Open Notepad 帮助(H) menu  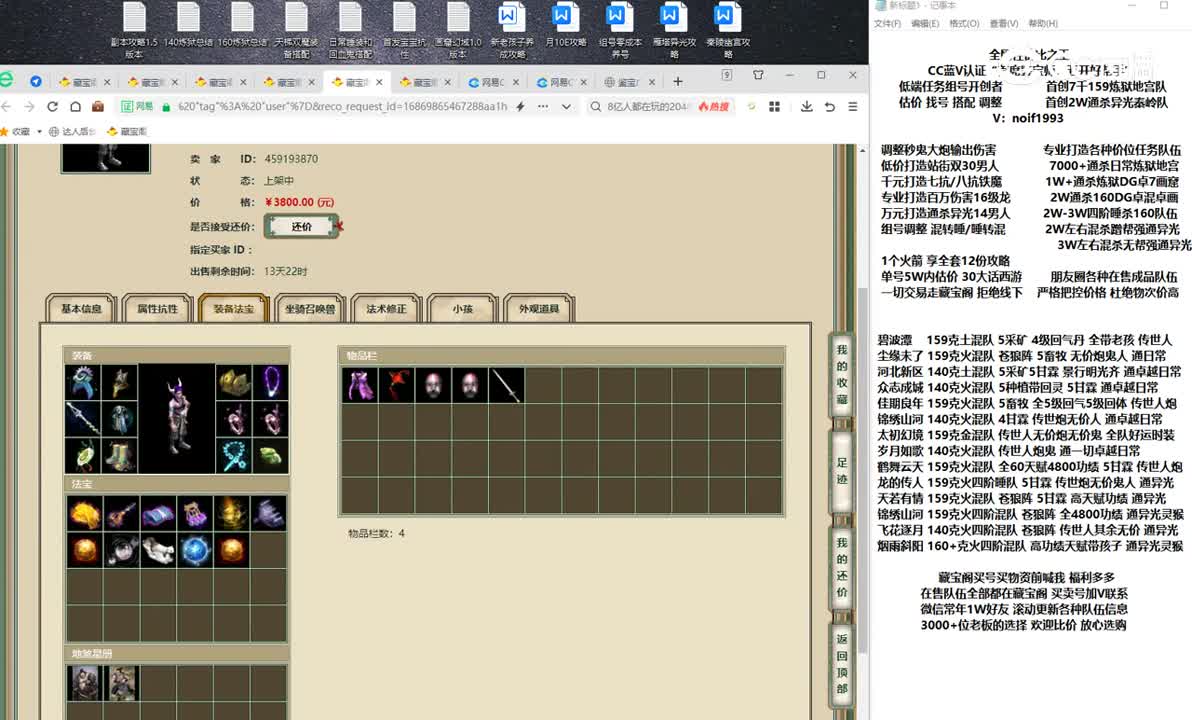(x=1043, y=24)
